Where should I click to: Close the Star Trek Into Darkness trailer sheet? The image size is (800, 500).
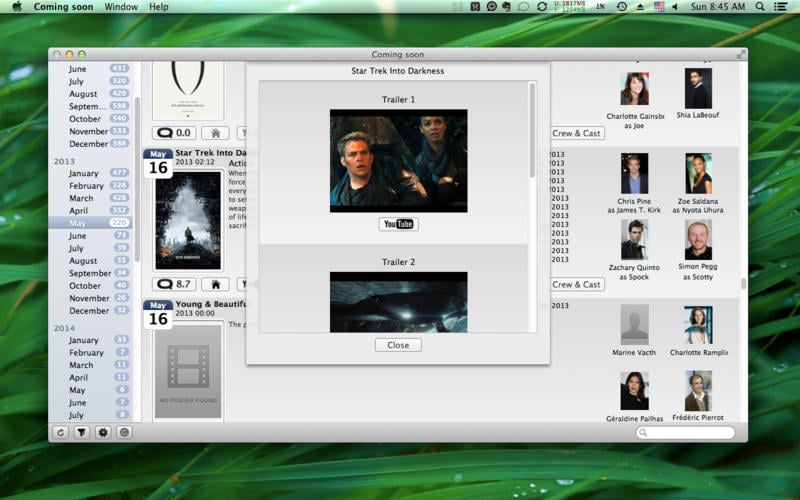[398, 345]
